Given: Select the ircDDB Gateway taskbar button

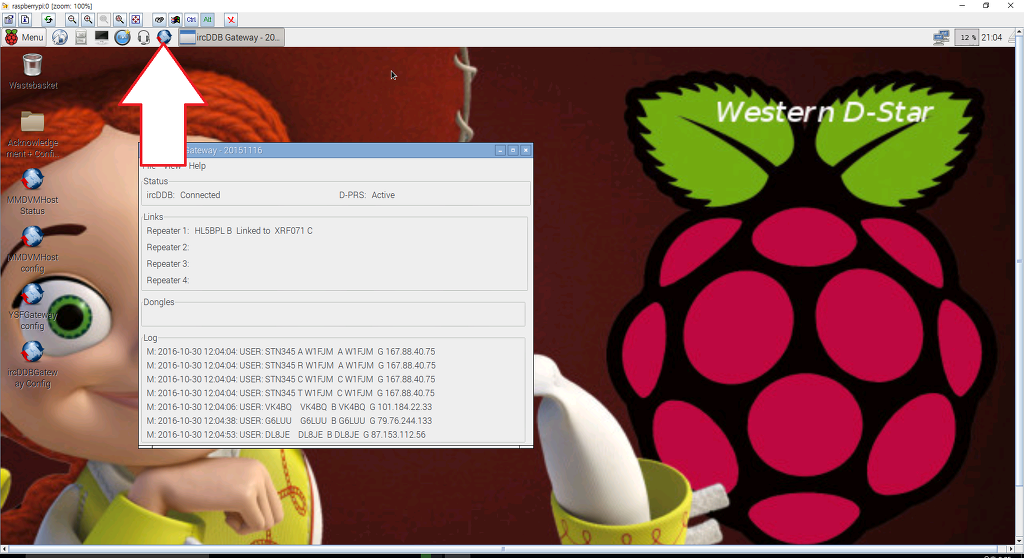Looking at the screenshot, I should tap(231, 37).
